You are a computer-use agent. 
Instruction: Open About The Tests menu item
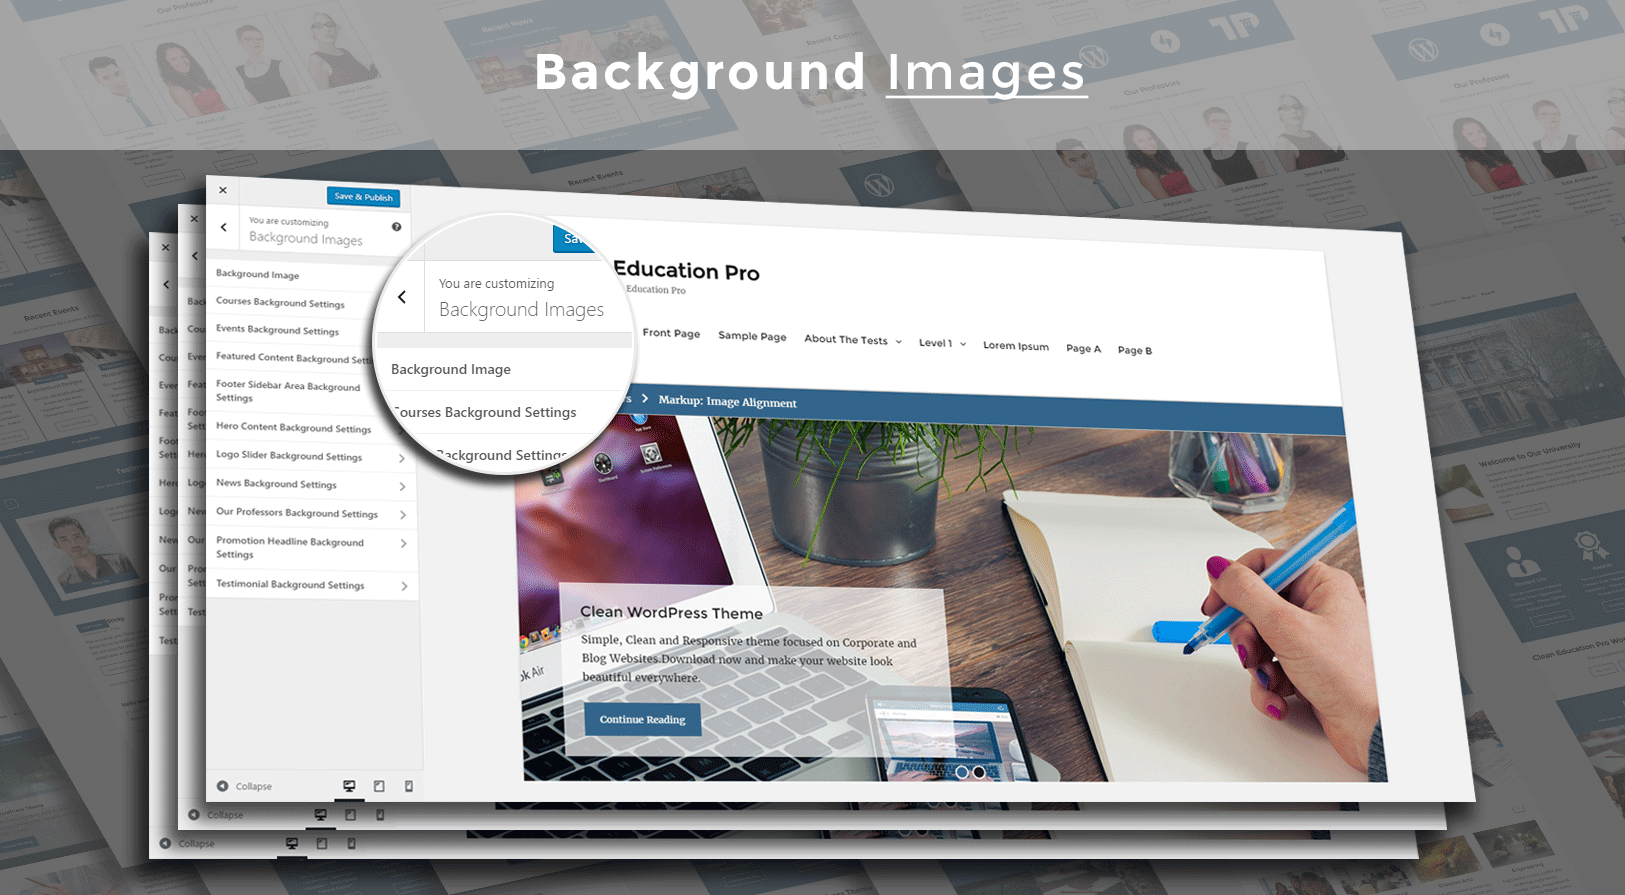click(x=846, y=339)
